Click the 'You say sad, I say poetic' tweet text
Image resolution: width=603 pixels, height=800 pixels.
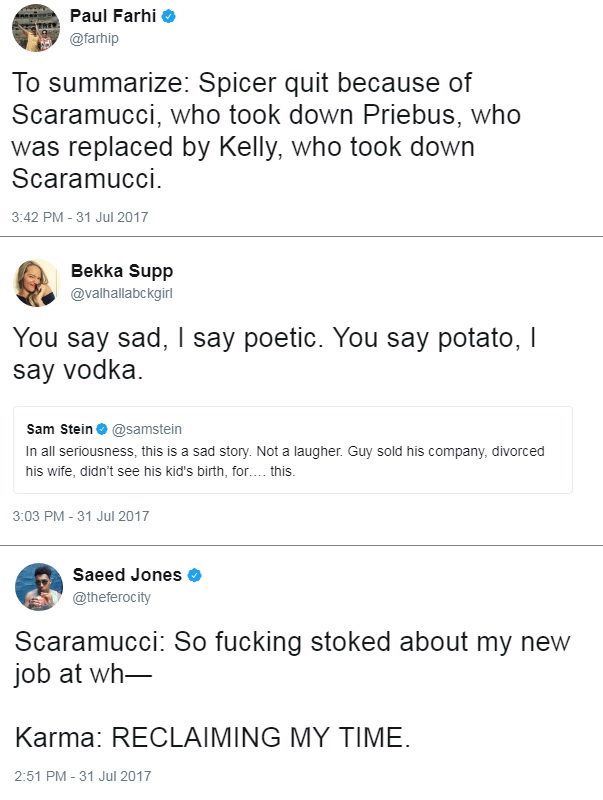pyautogui.click(x=275, y=354)
